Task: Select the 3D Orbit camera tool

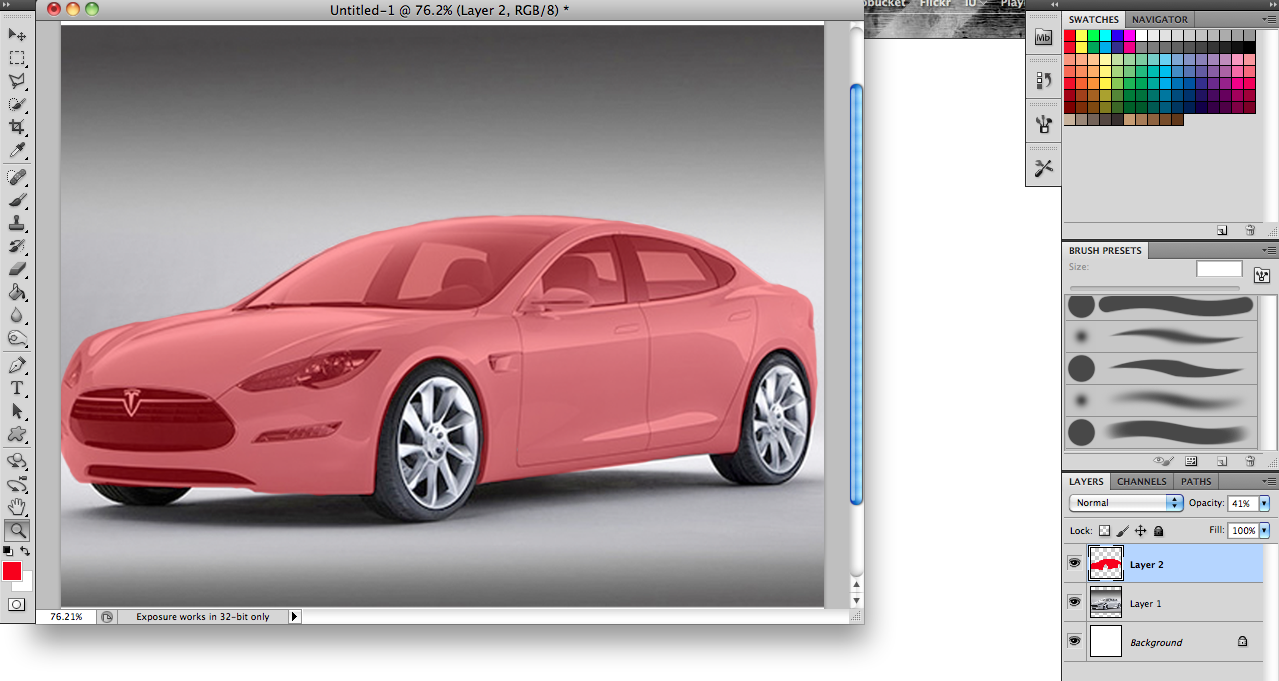Action: tap(17, 484)
